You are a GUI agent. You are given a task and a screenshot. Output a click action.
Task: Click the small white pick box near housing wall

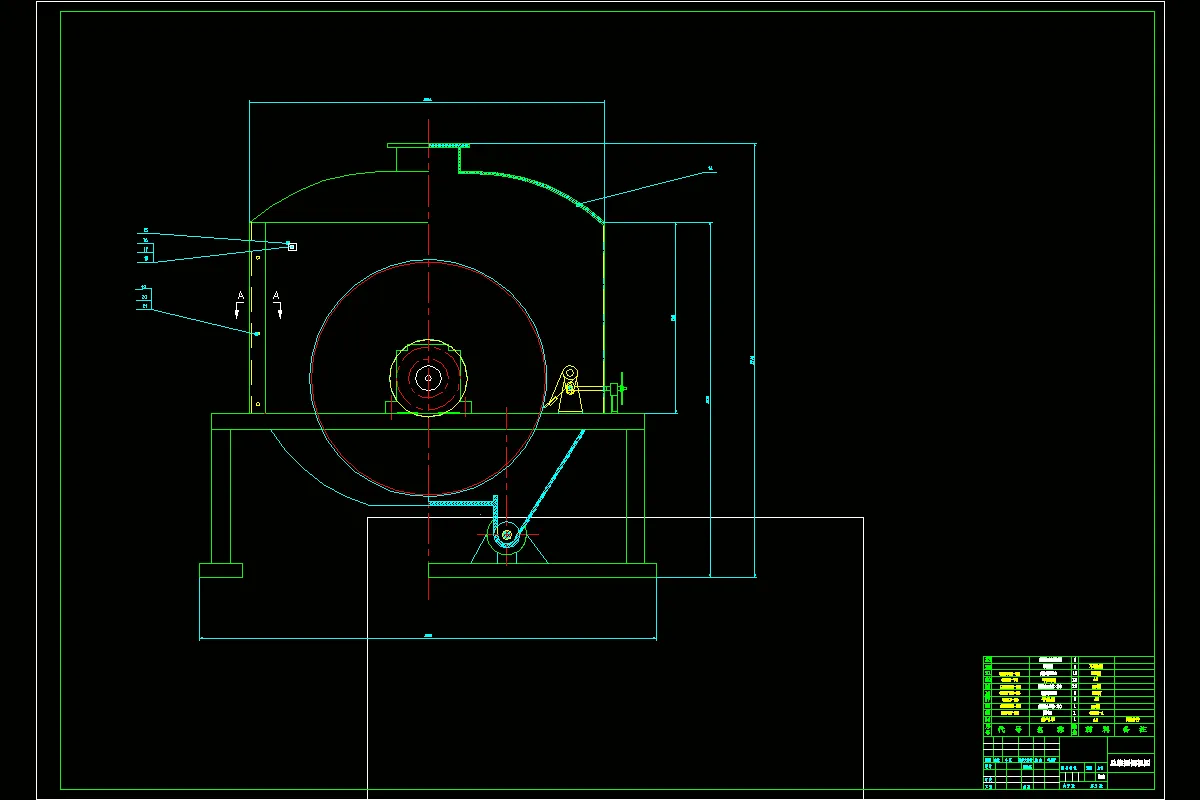[x=292, y=246]
